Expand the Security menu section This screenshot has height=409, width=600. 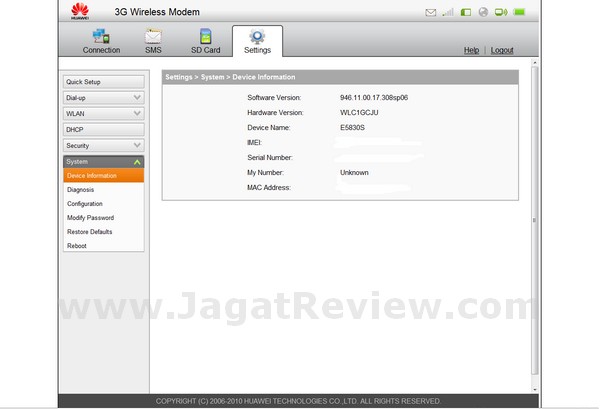(x=103, y=146)
